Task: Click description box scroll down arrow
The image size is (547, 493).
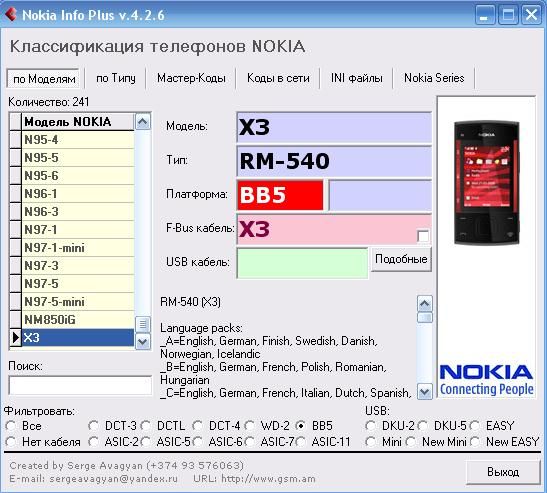Action: pos(425,391)
